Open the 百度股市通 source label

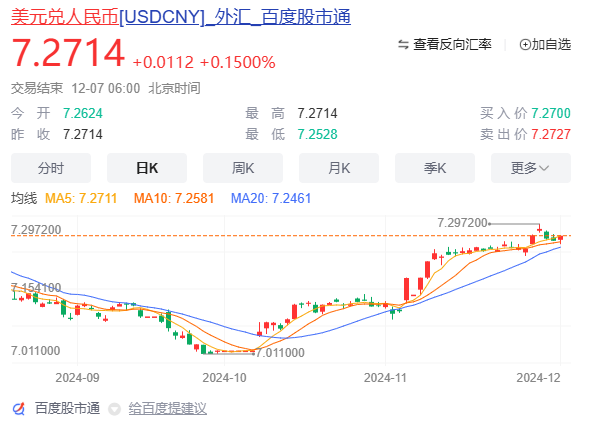click(68, 408)
